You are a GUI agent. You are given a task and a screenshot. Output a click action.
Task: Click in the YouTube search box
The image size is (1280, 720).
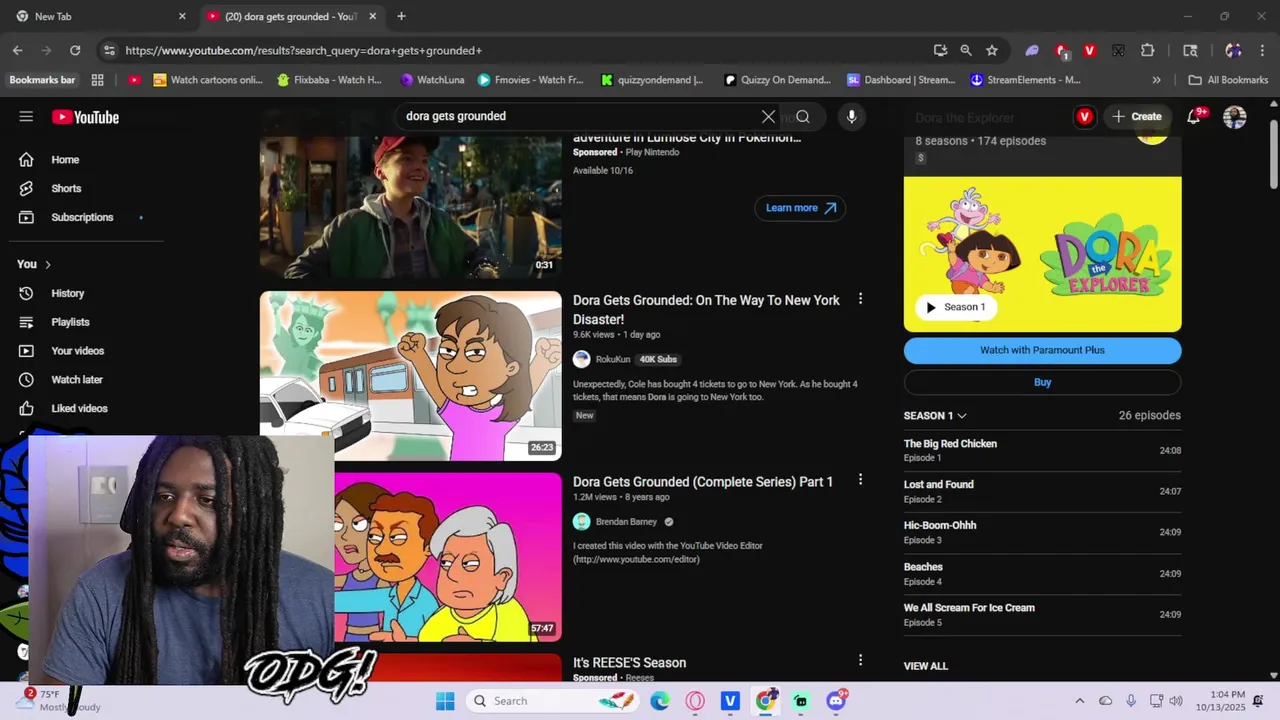(x=580, y=117)
